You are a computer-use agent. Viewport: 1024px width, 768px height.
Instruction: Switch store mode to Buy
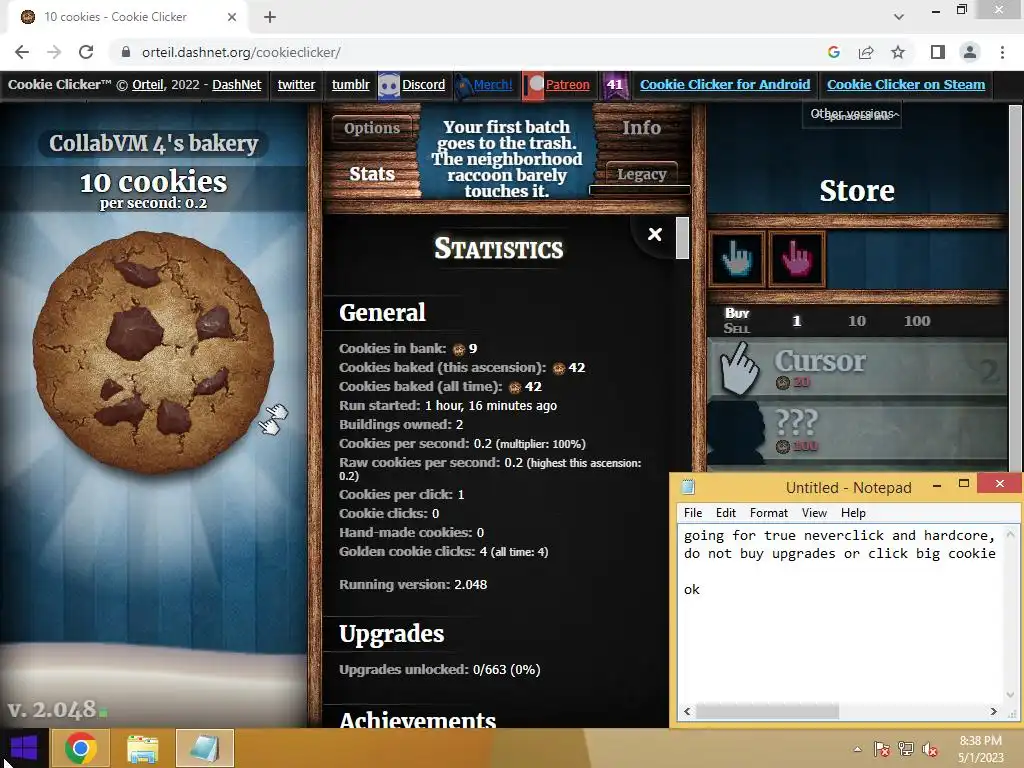tap(737, 313)
